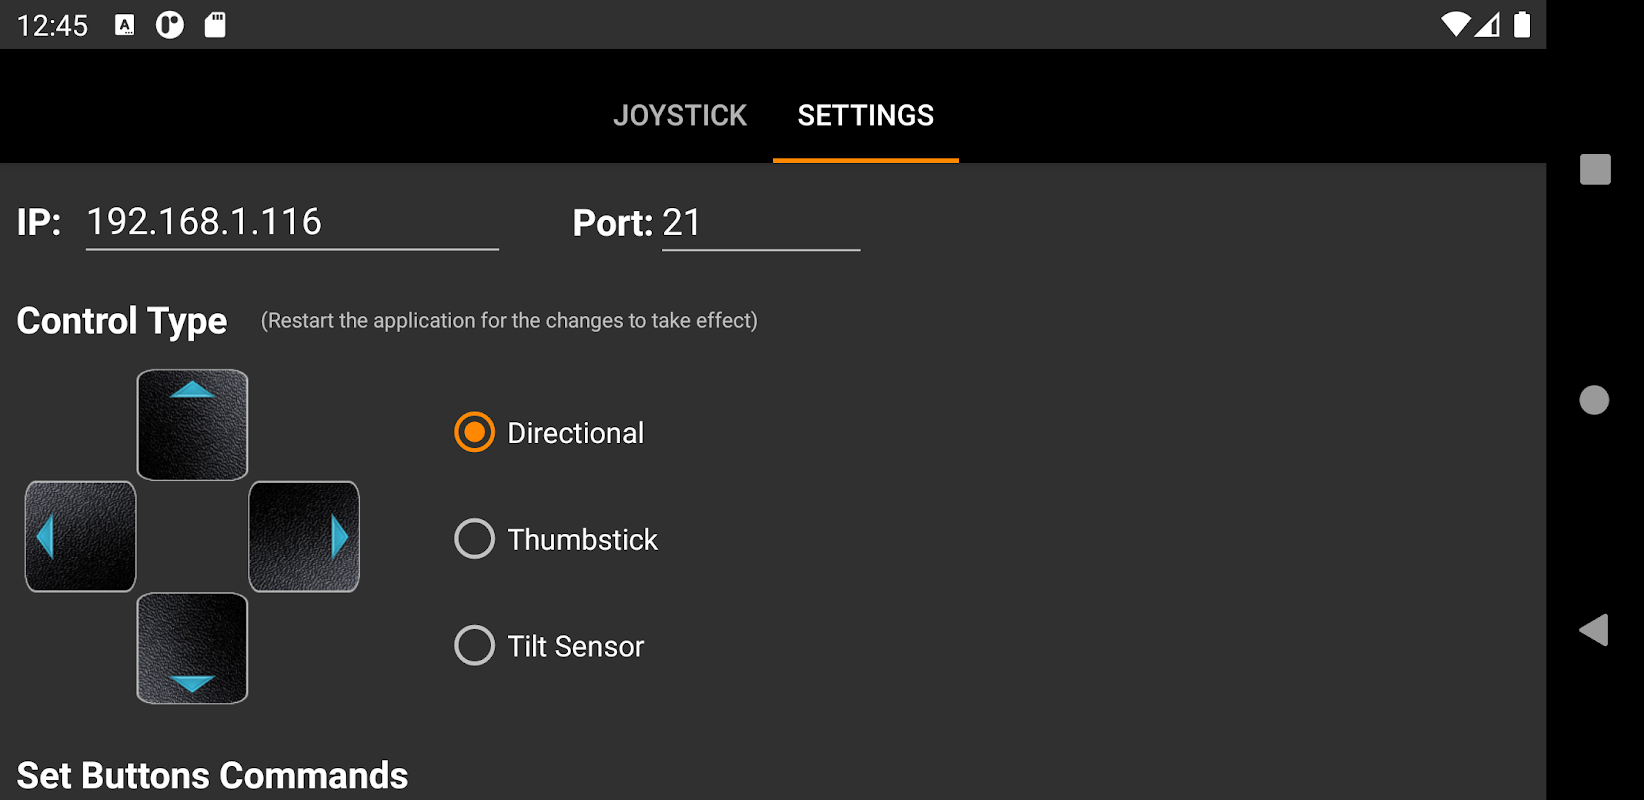Viewport: 1644px width, 800px height.
Task: Tap the Set Buttons Commands heading
Action: (x=212, y=775)
